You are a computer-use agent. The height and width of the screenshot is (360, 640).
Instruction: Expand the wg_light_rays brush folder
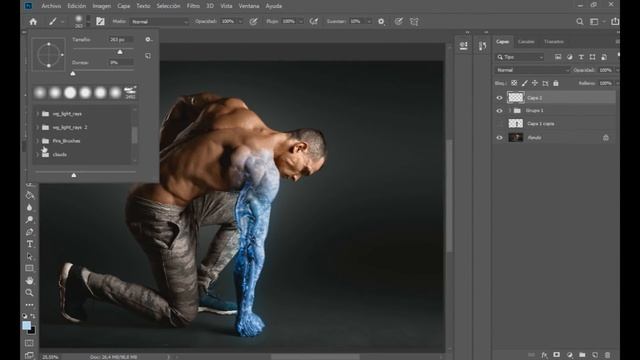[38, 114]
